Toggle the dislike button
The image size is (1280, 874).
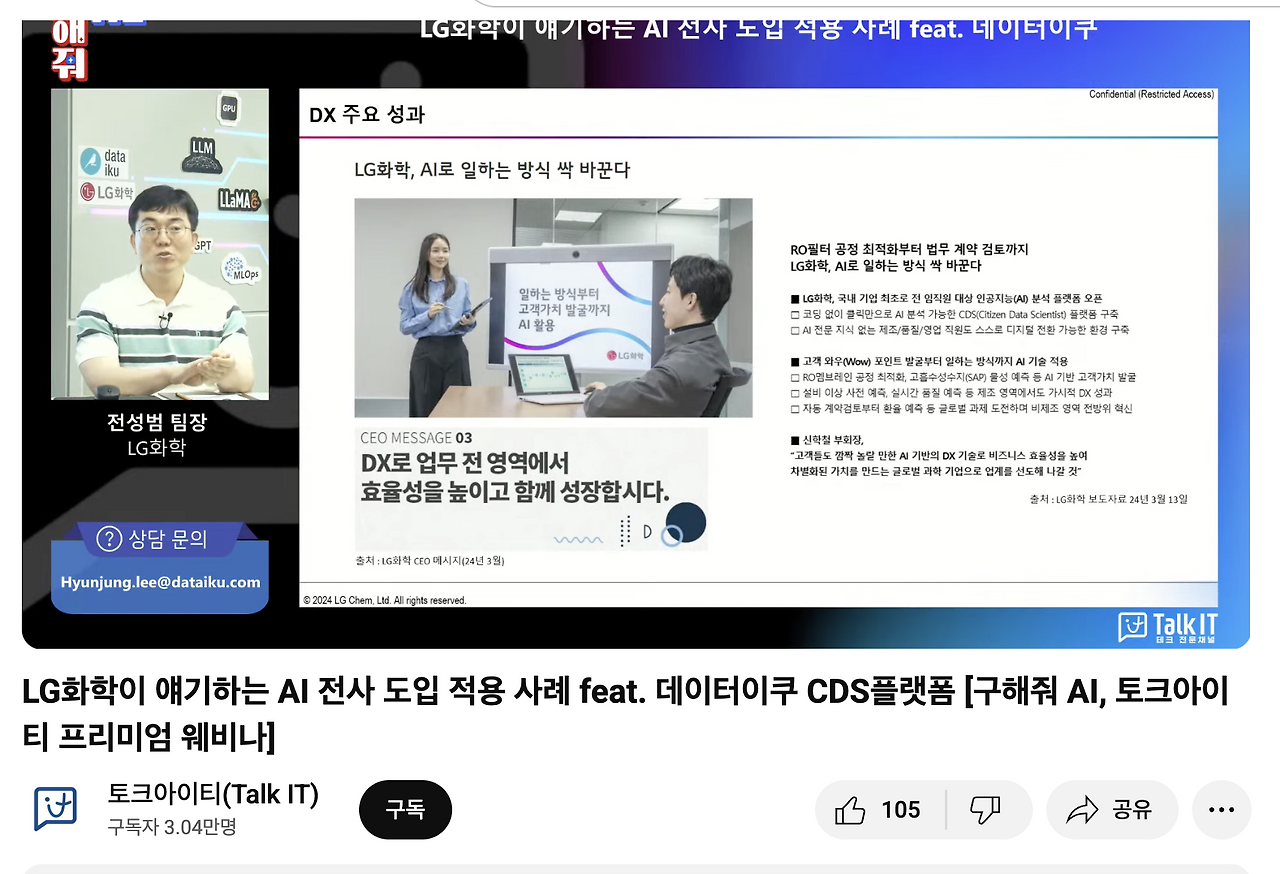985,810
